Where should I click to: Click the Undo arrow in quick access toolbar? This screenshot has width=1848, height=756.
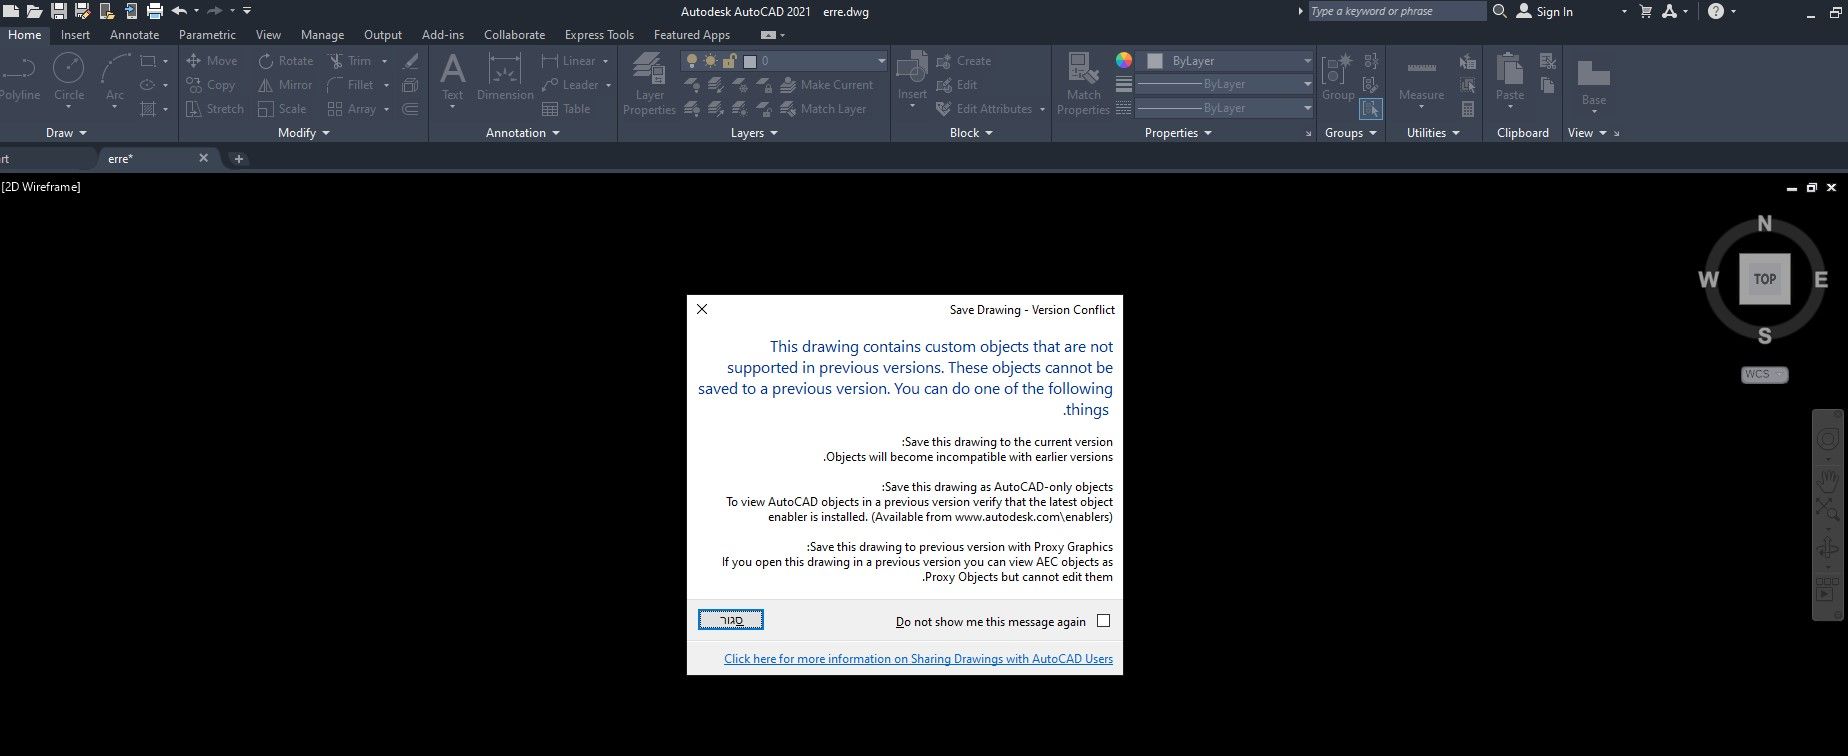point(179,11)
